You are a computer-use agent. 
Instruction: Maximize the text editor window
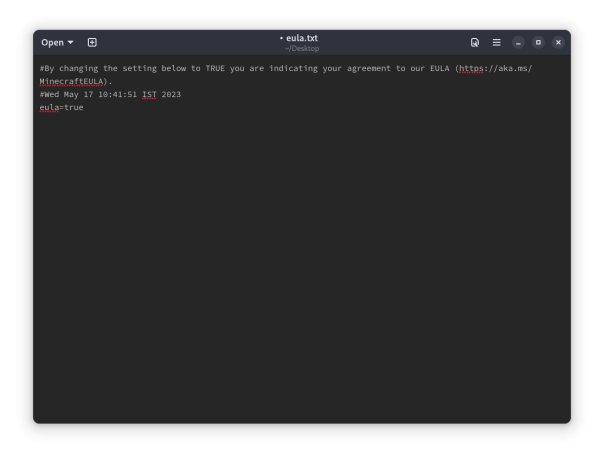tap(538, 42)
